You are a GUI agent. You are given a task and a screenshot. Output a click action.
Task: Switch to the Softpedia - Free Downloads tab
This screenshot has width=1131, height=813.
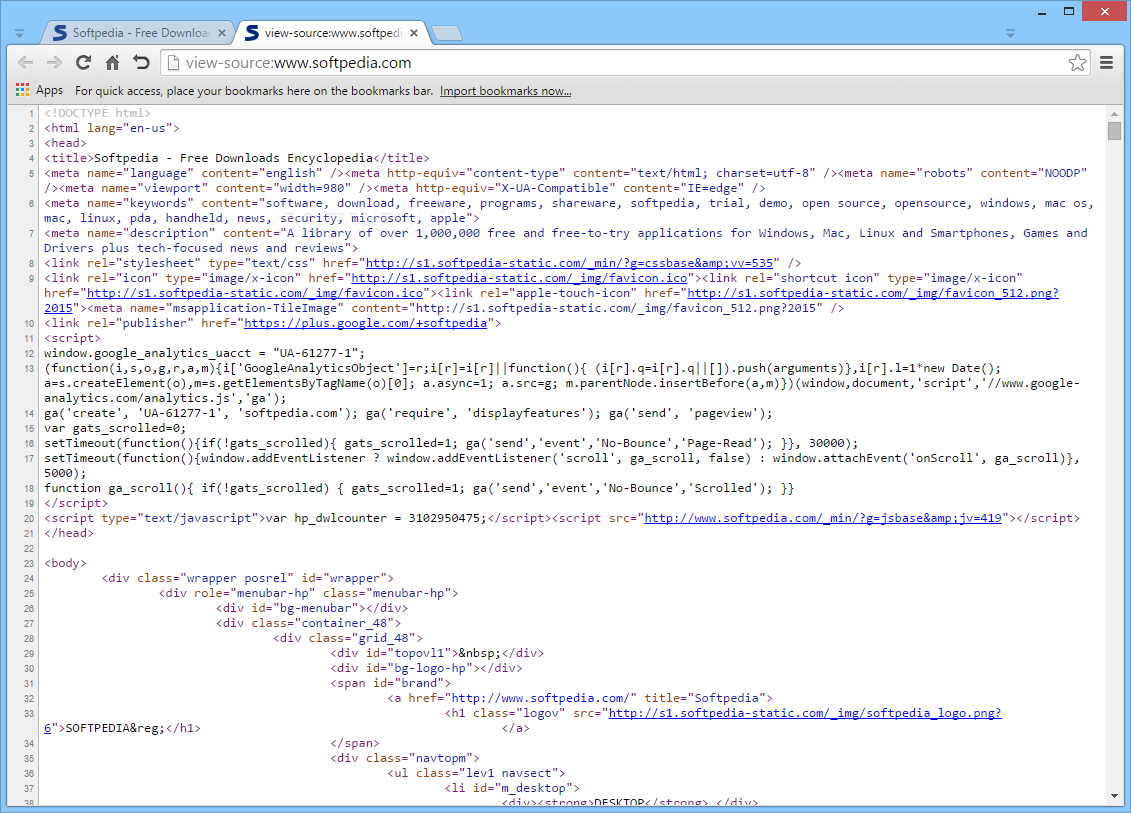click(x=139, y=33)
